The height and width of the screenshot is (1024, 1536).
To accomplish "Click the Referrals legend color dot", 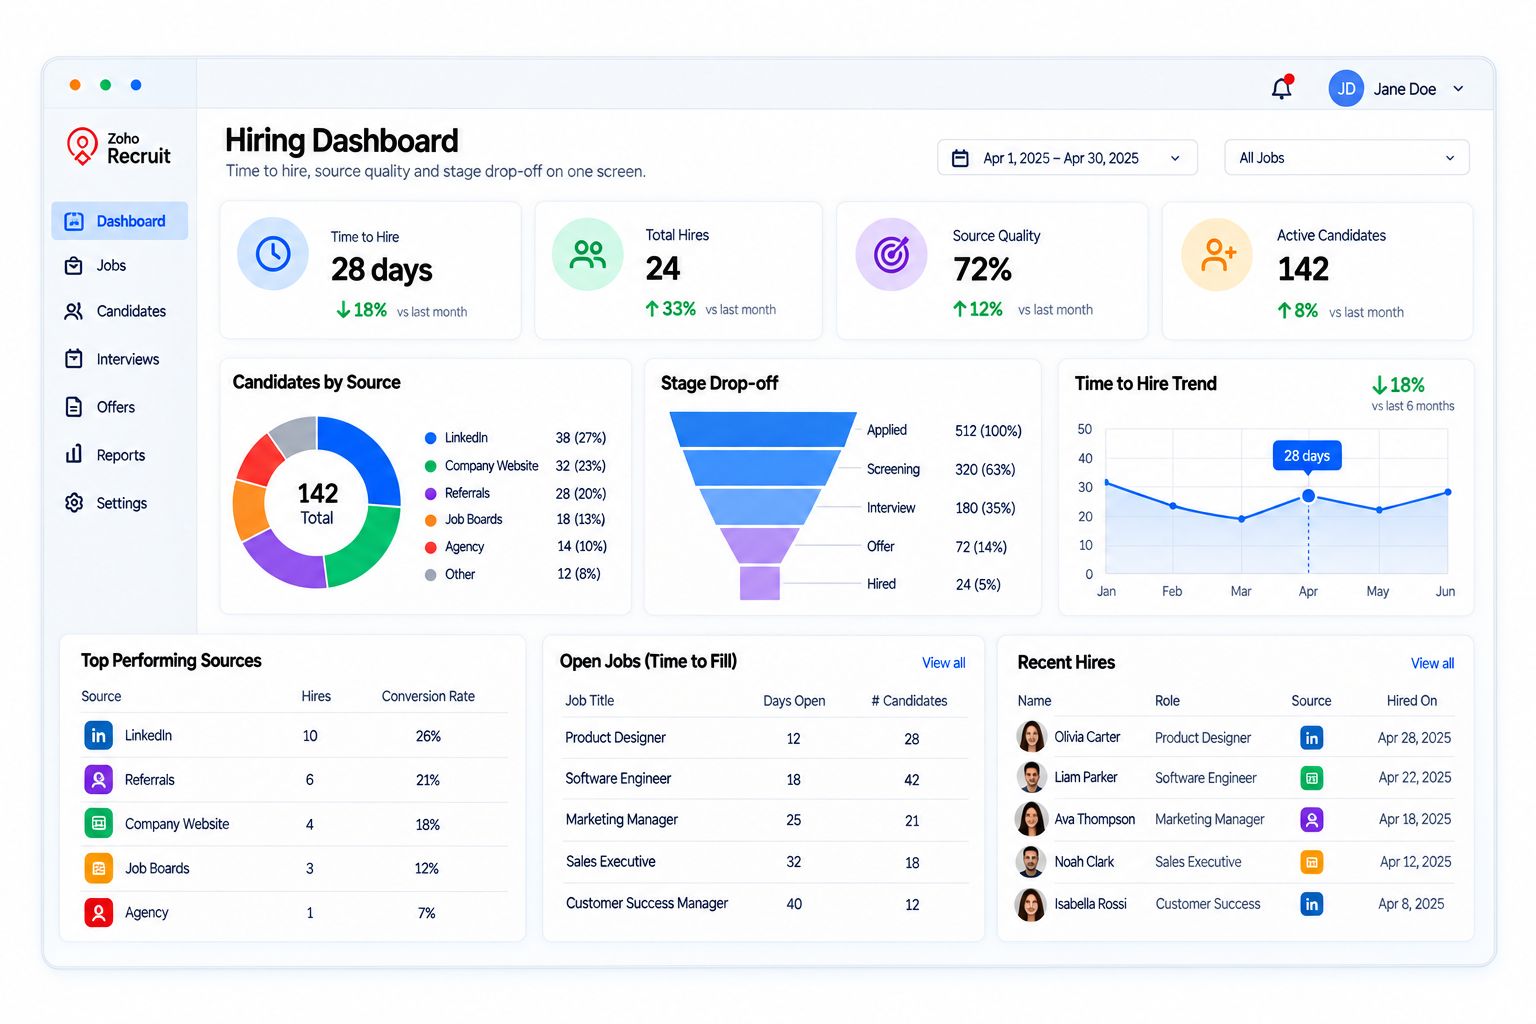I will 431,494.
